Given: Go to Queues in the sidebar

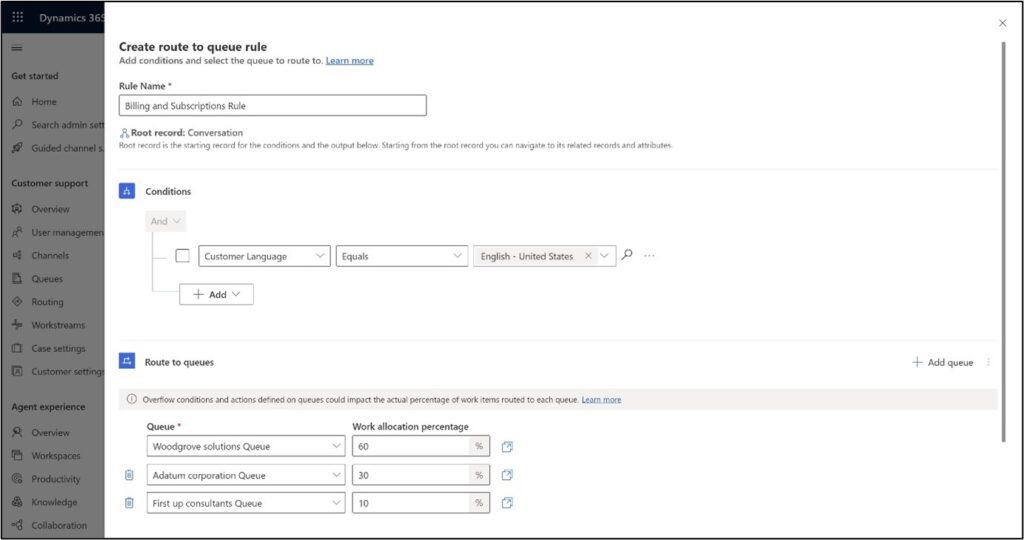Looking at the screenshot, I should [46, 279].
